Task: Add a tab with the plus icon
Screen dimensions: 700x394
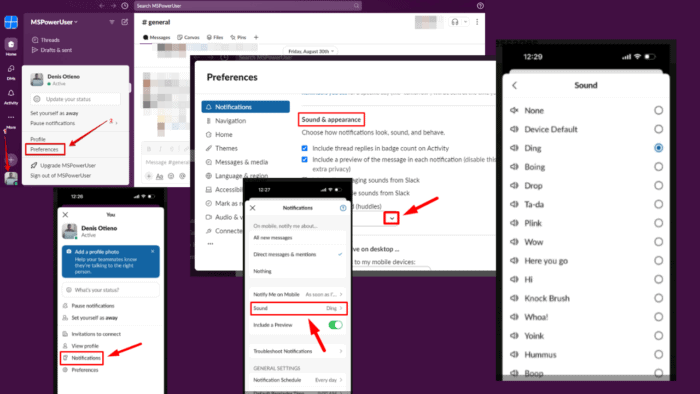Action: pos(256,37)
